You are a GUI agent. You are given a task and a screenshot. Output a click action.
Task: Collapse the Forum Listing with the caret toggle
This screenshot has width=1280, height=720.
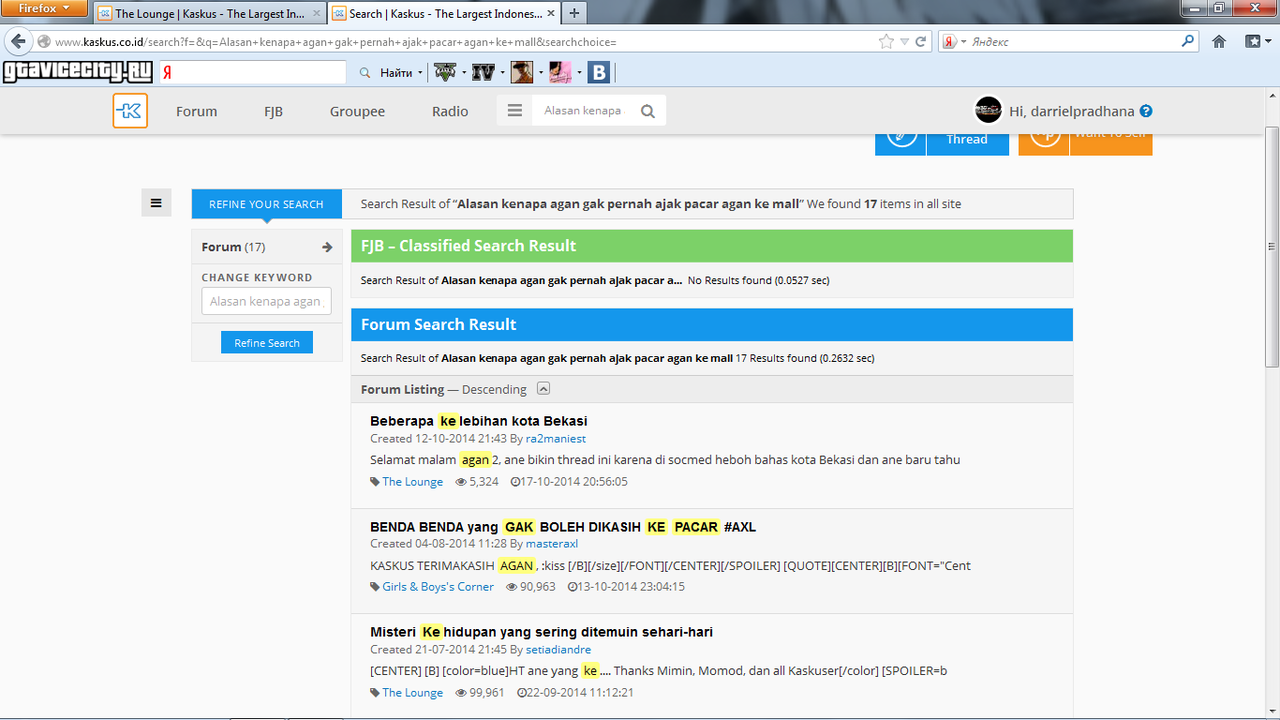543,389
